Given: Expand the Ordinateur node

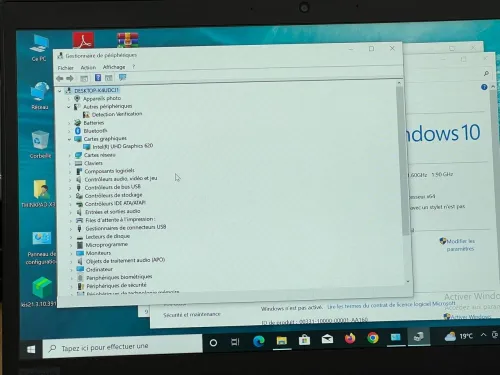Looking at the screenshot, I should 71,270.
